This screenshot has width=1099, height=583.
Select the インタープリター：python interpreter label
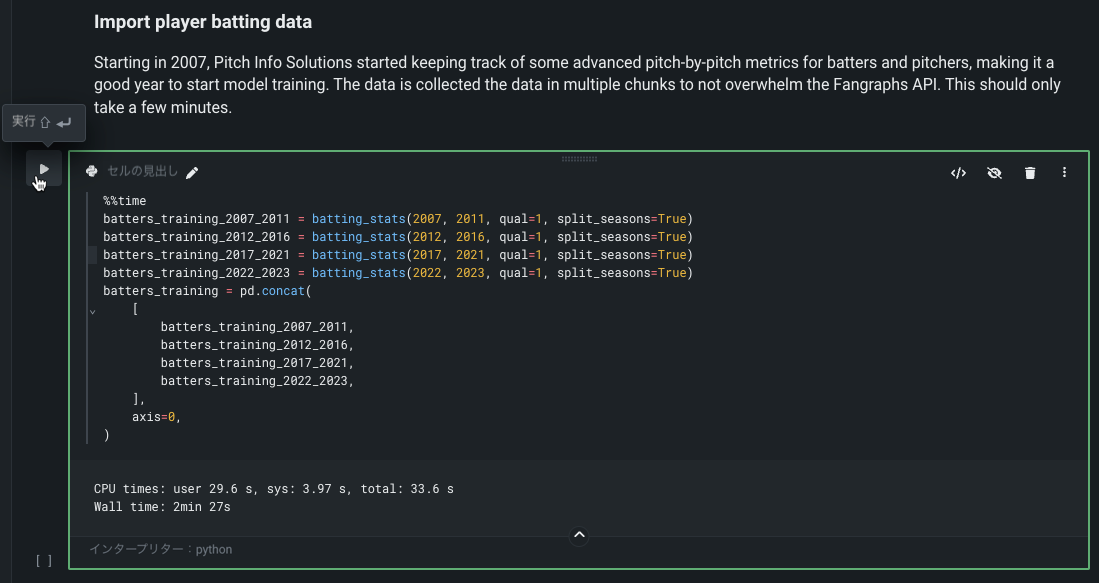point(160,549)
